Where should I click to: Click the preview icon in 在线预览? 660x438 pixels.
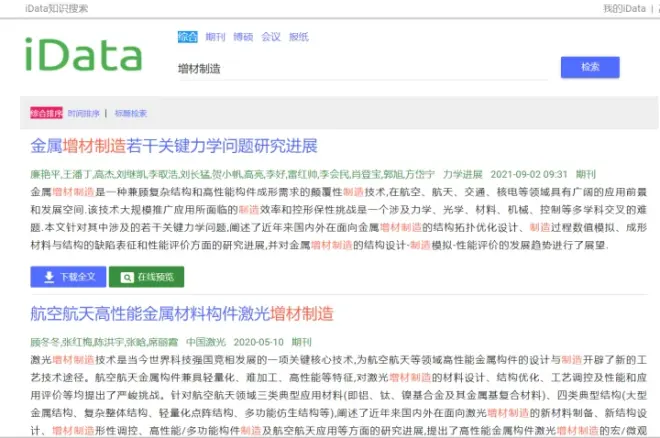click(x=126, y=277)
